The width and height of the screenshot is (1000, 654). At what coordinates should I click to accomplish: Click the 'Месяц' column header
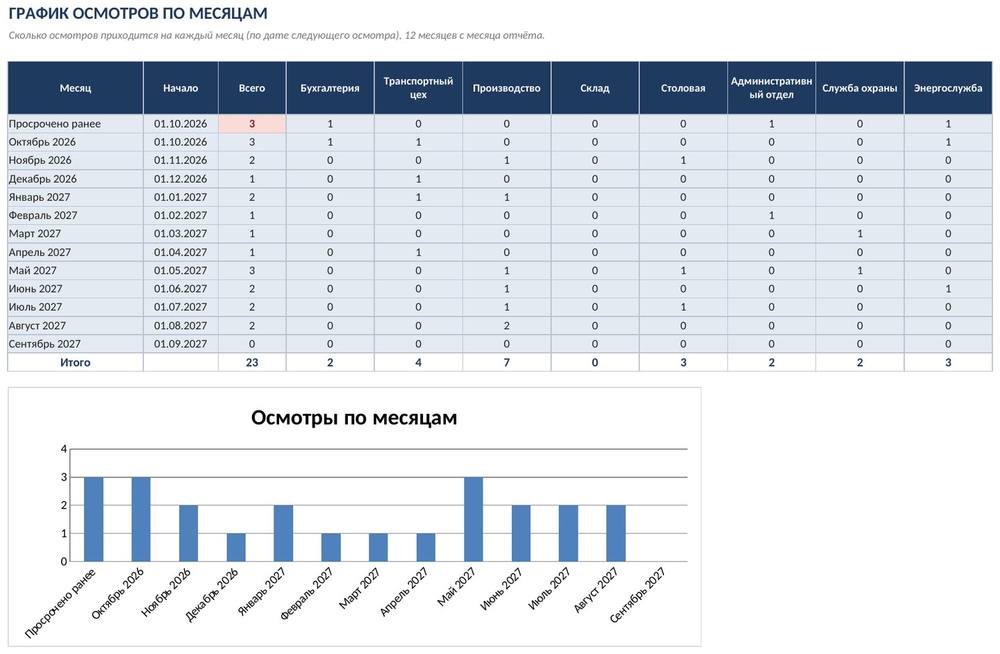click(x=75, y=88)
